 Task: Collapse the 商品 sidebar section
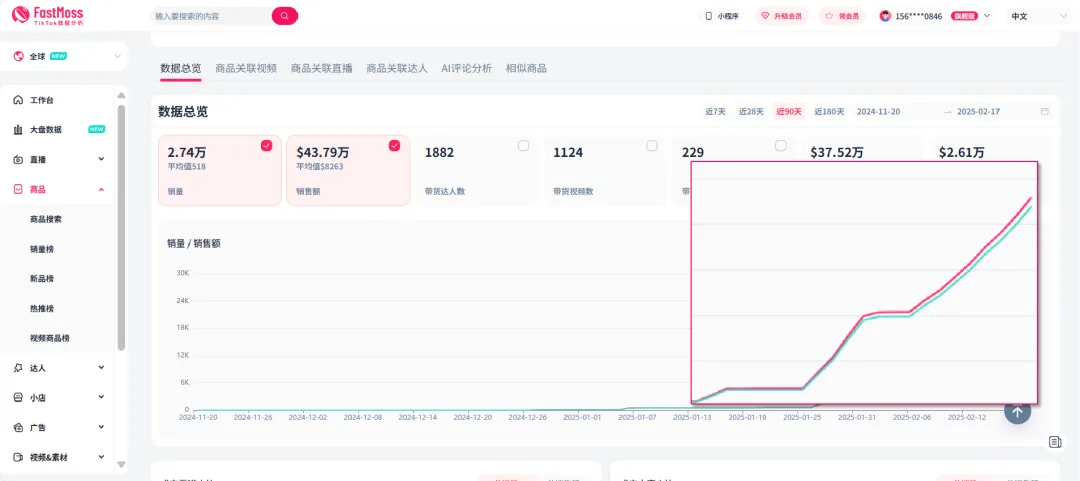(x=101, y=189)
